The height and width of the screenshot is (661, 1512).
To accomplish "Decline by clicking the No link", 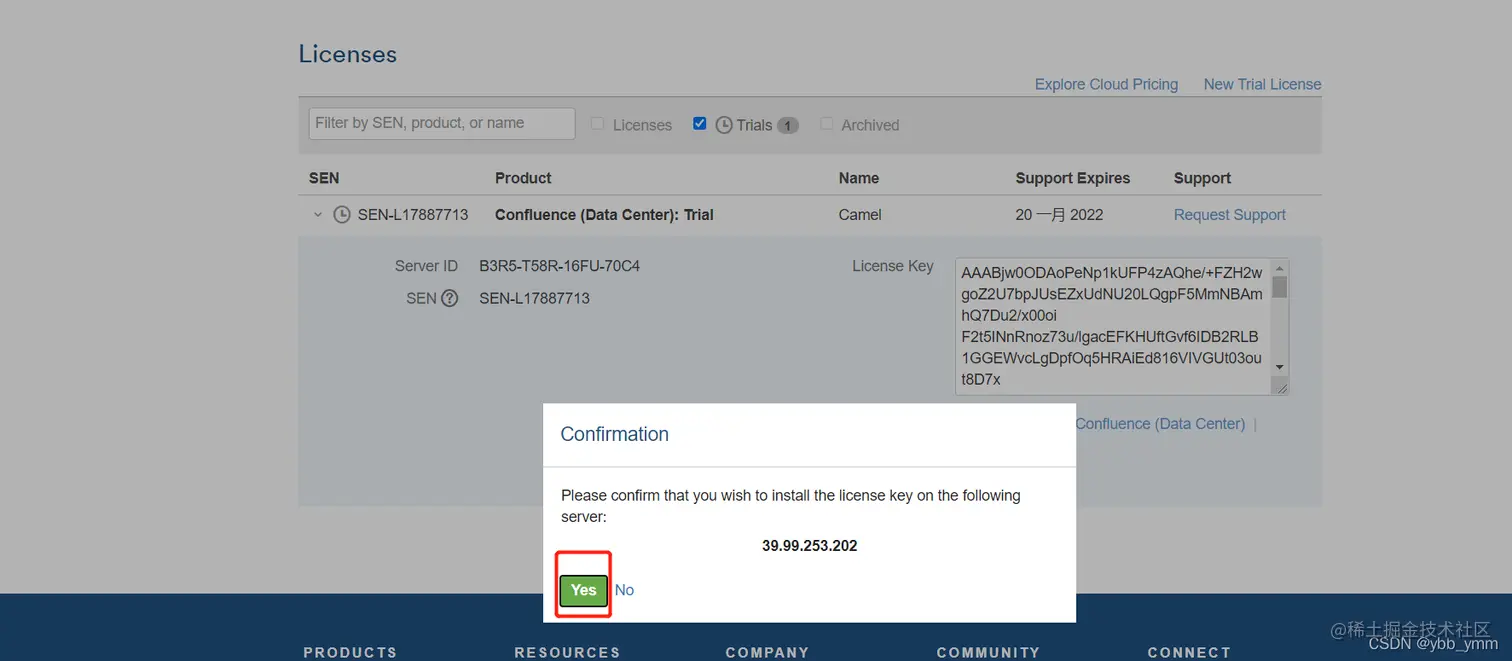I will [x=624, y=590].
